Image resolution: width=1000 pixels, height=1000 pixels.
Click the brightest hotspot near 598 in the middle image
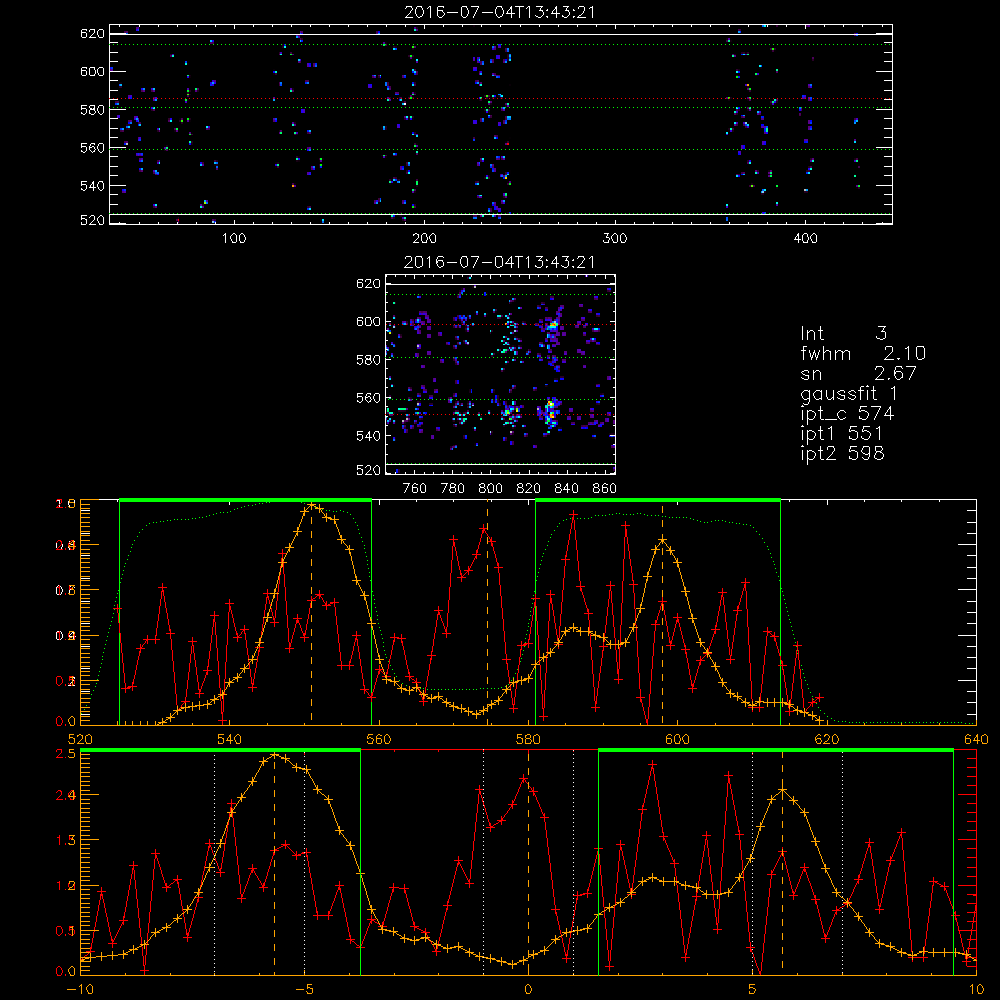pos(552,325)
